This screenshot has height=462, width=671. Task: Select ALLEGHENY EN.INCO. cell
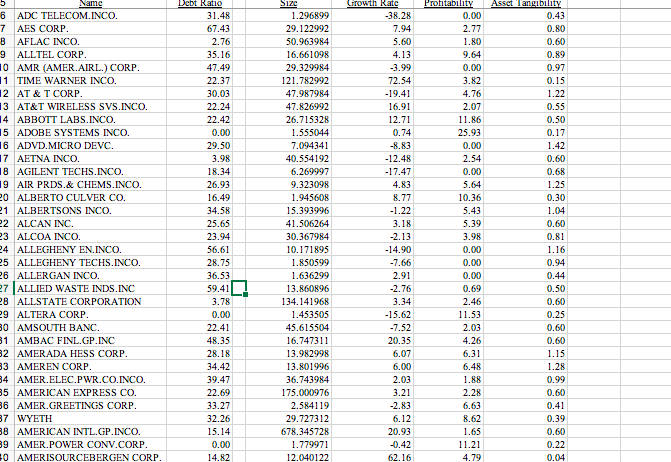tap(91, 249)
